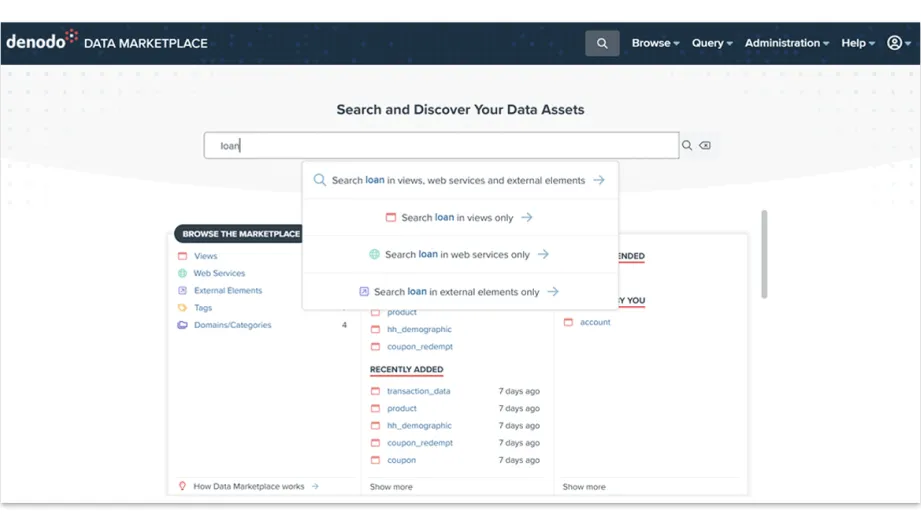This screenshot has width=921, height=528.
Task: Open Domains/Categories in the browse list
Action: coord(233,325)
